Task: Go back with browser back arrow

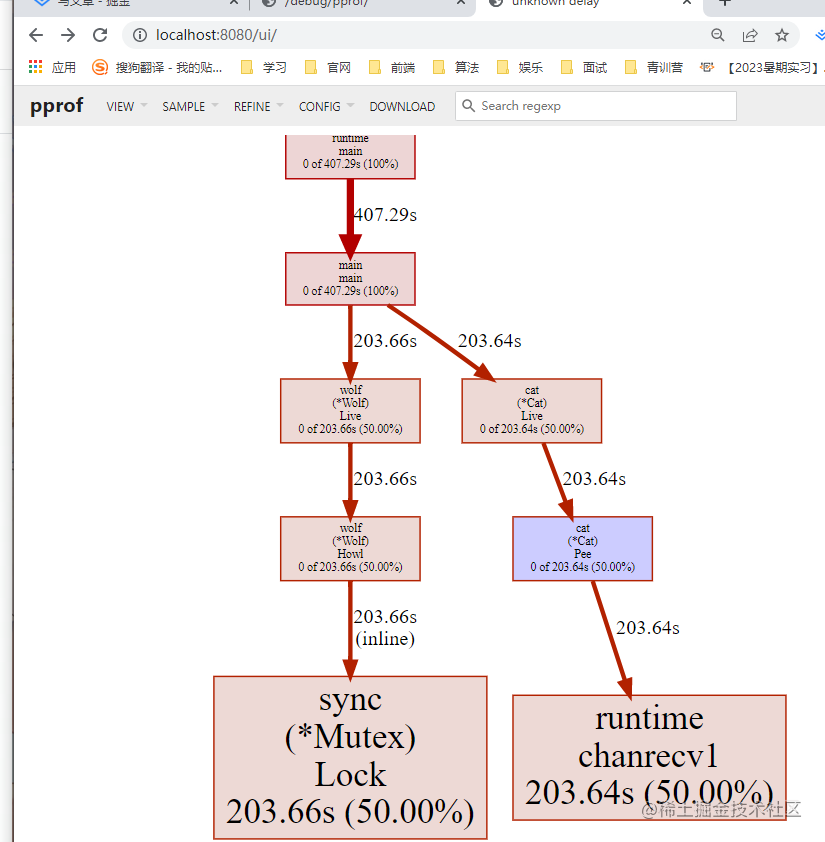Action: [x=36, y=35]
